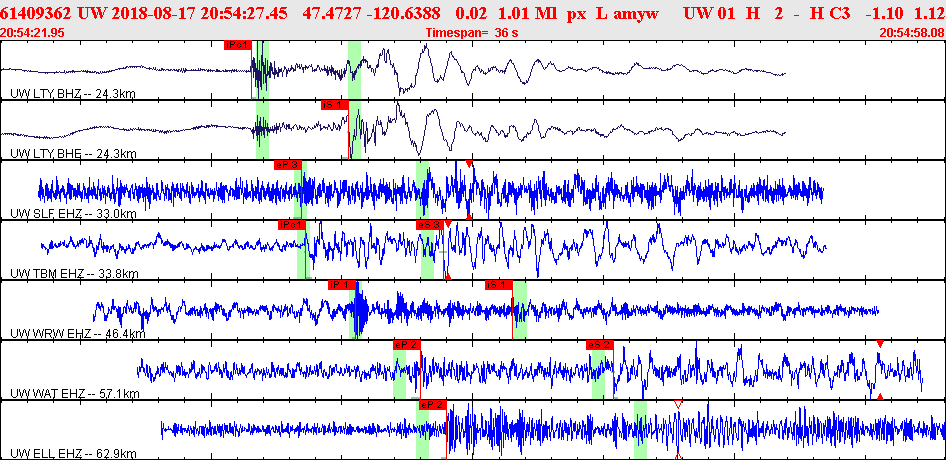Screen dimensions: 946x460
Task: Select the eP 2 pick flag on WAT trace
Action: click(x=407, y=345)
